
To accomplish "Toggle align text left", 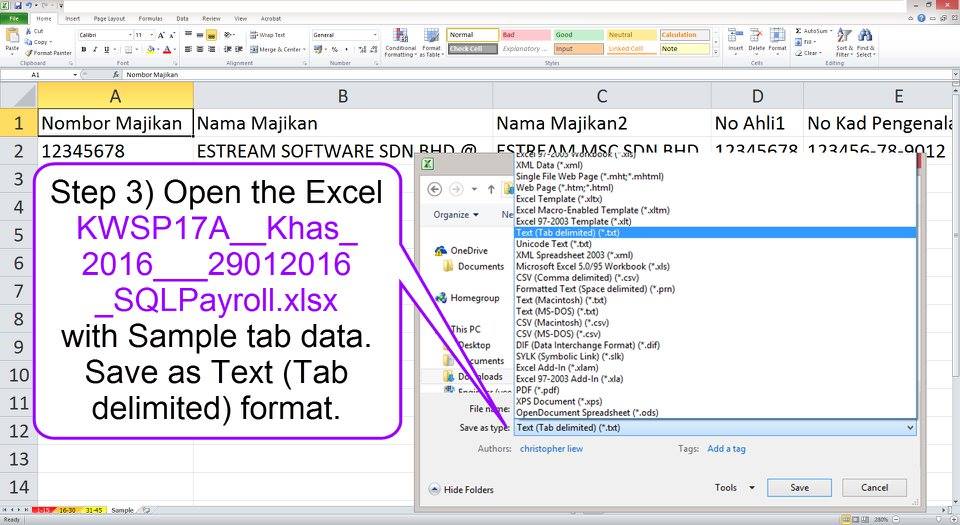I will (x=189, y=49).
